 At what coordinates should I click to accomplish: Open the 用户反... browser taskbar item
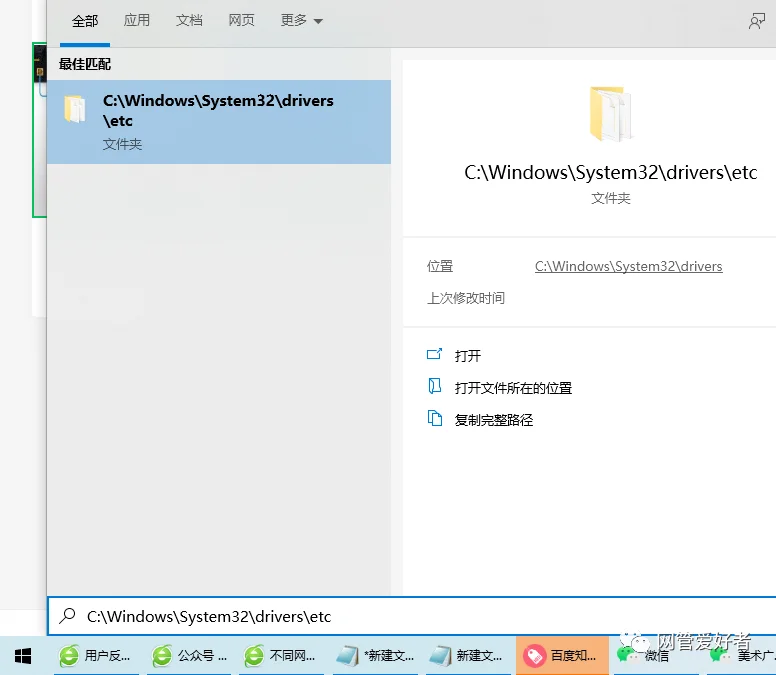(x=96, y=656)
